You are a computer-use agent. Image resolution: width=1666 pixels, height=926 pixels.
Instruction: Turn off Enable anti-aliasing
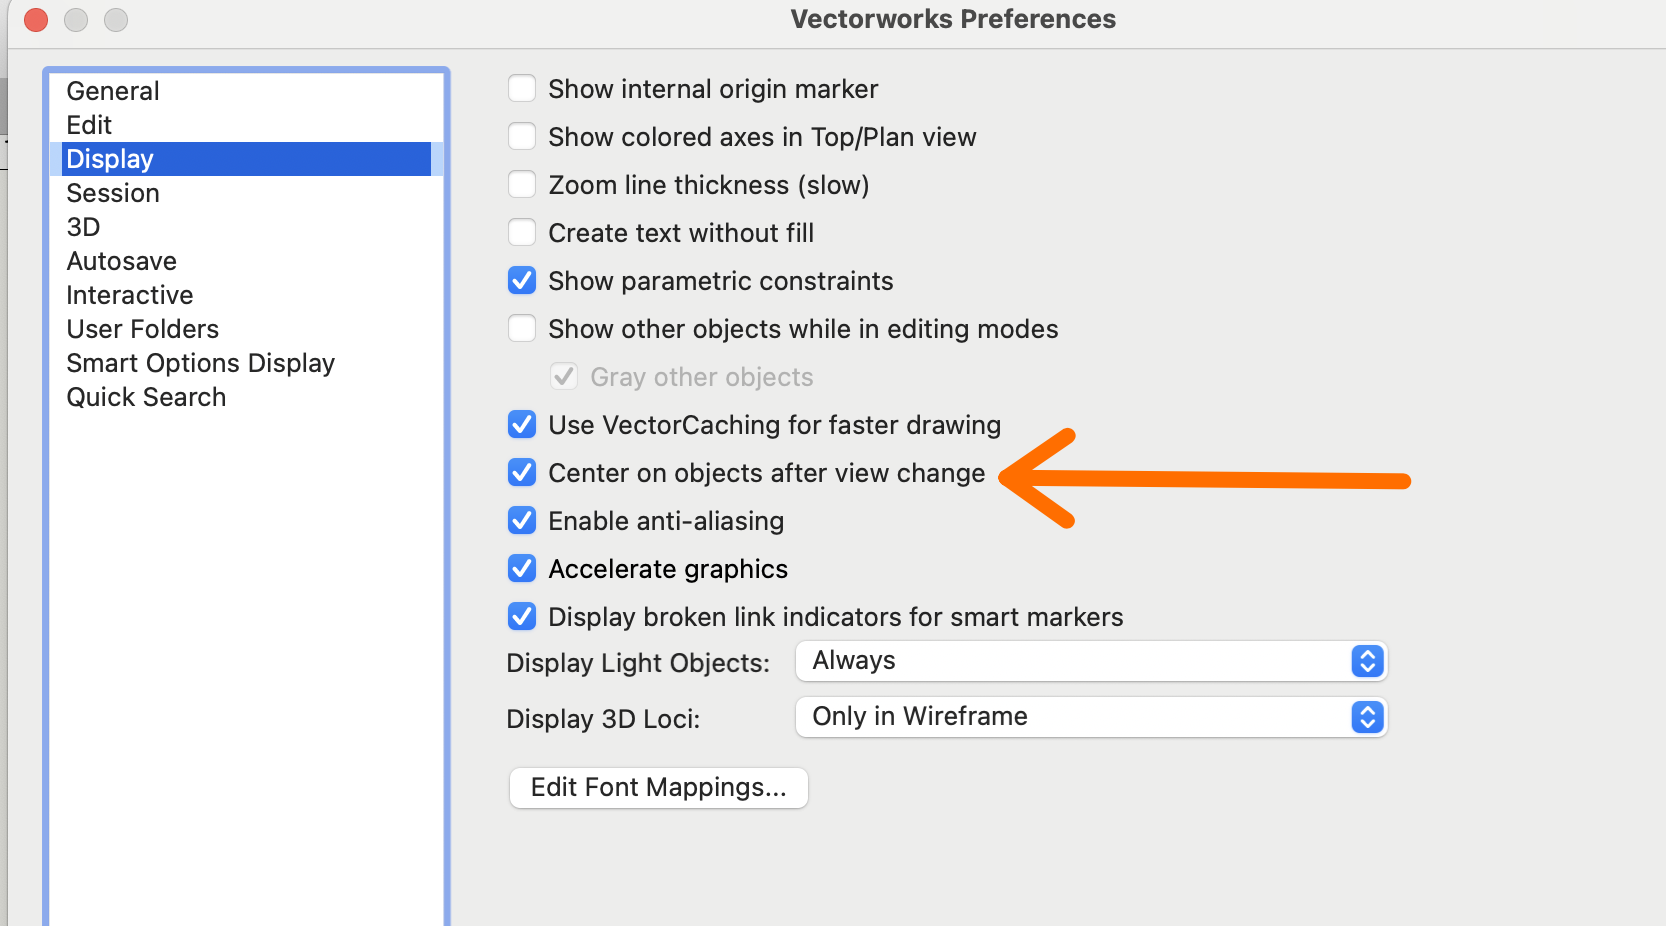(x=522, y=521)
